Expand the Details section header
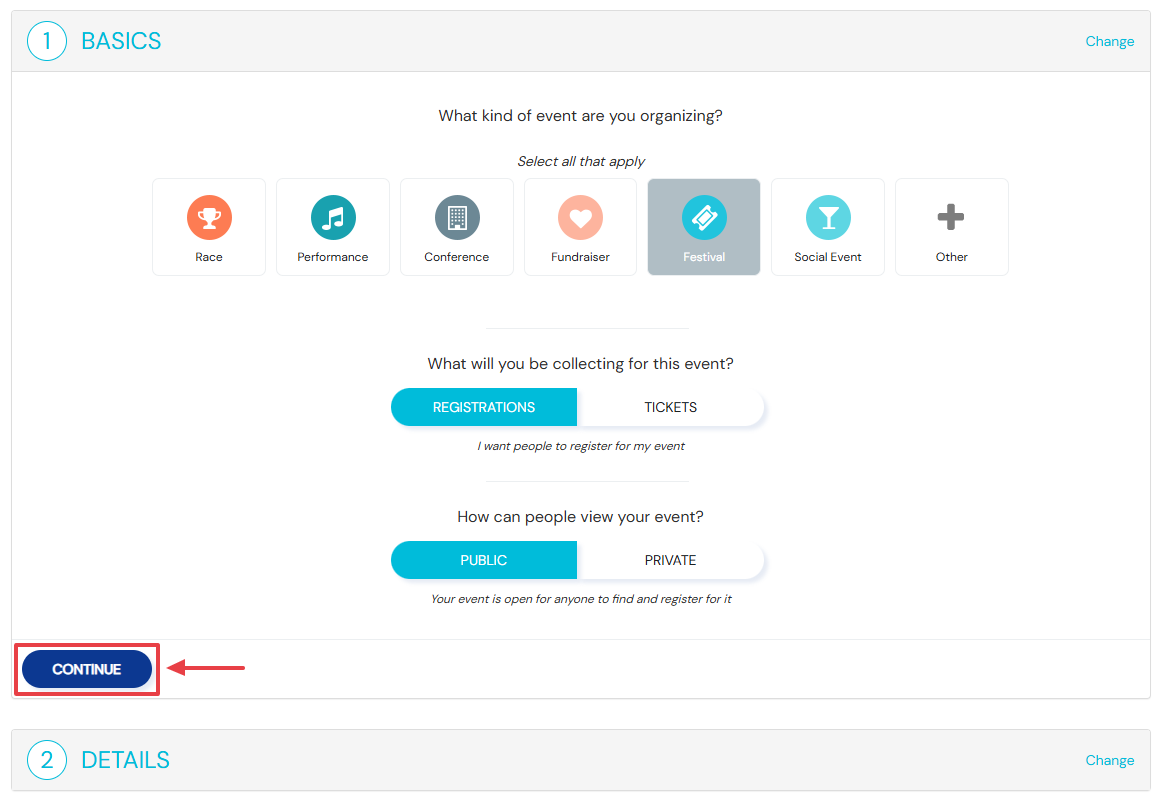Screen dimensions: 1159x801 (580, 760)
